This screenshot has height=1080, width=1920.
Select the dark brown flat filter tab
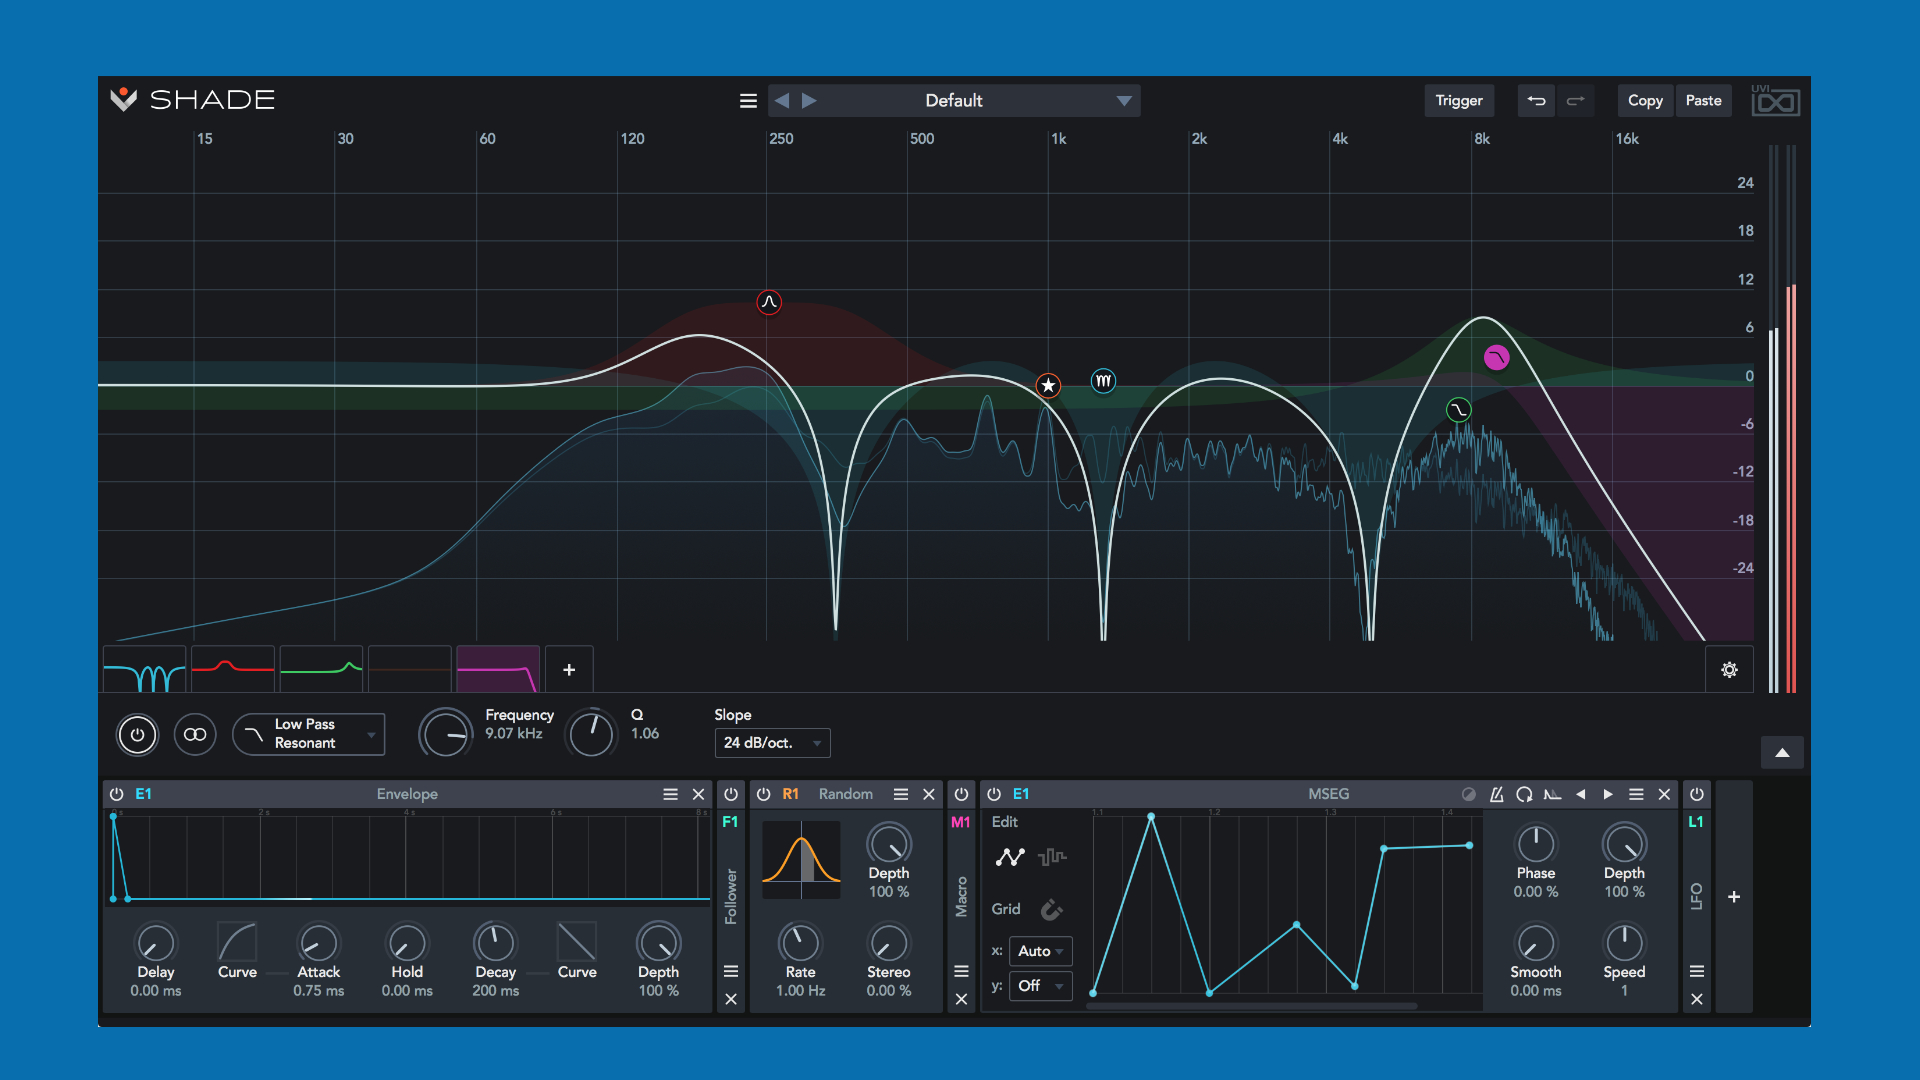click(410, 669)
